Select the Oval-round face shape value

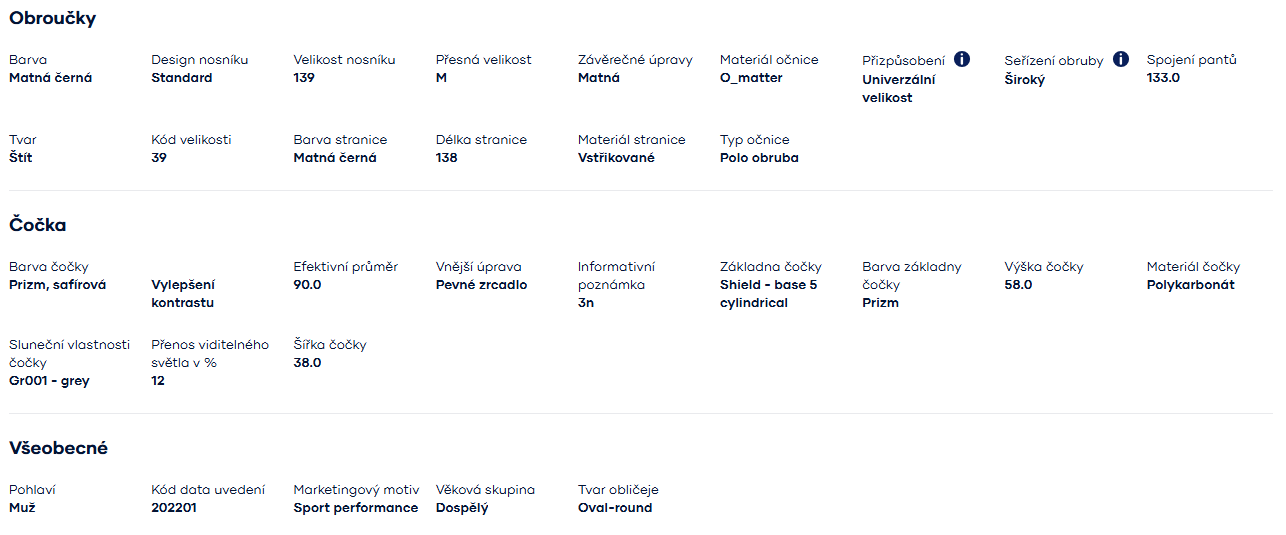pos(615,508)
